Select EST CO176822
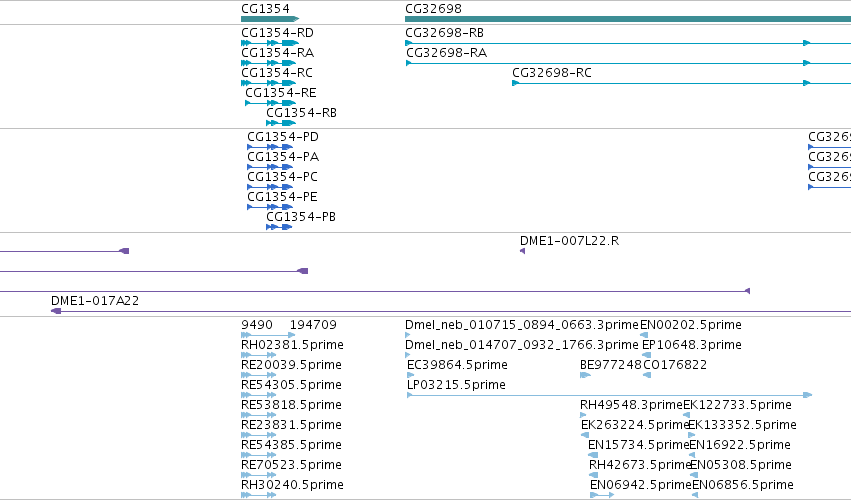This screenshot has height=500, width=851. (675, 365)
